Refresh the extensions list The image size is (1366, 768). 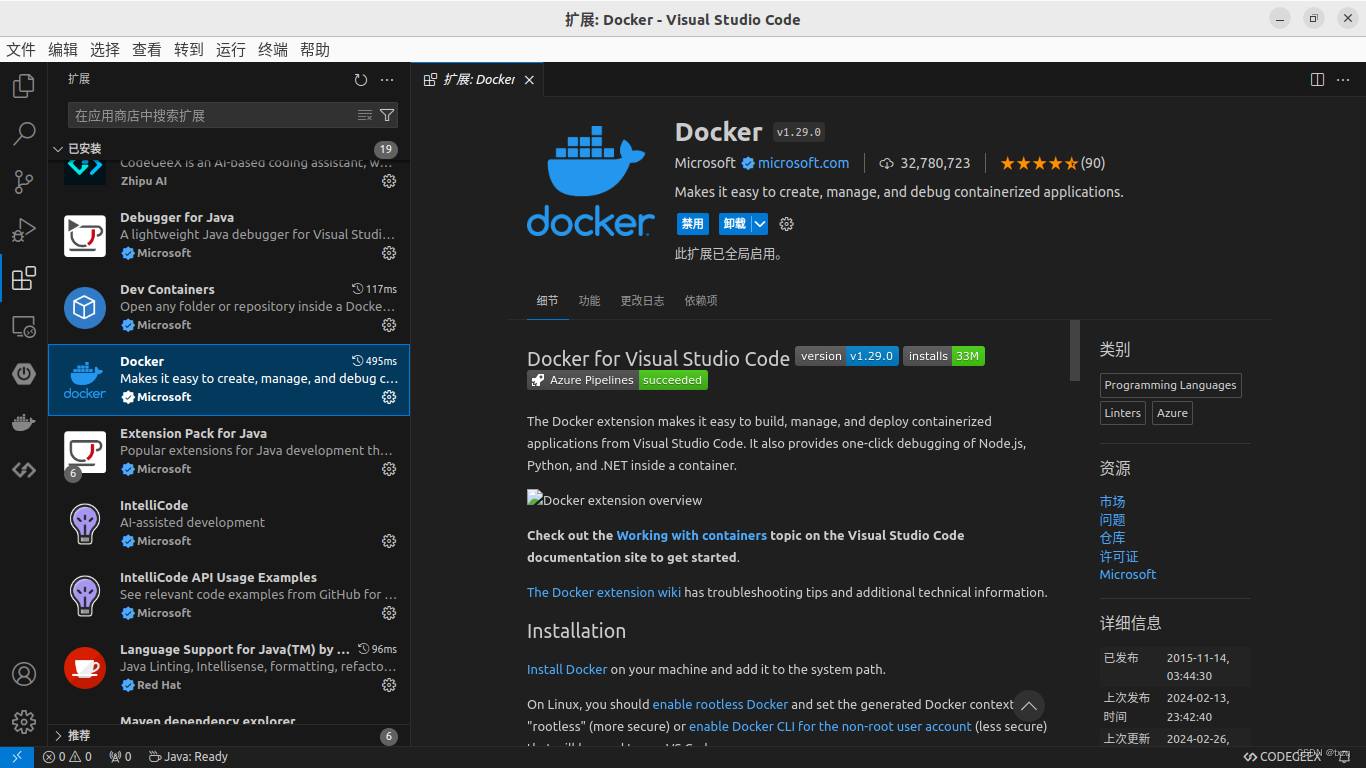361,80
